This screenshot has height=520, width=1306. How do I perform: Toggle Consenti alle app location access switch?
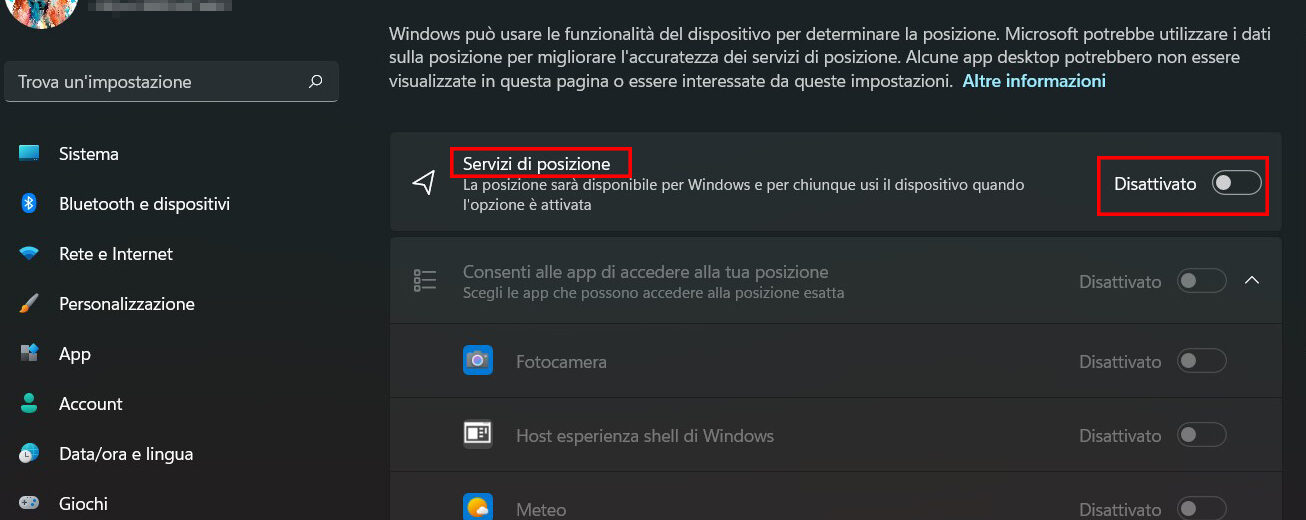[x=1202, y=281]
